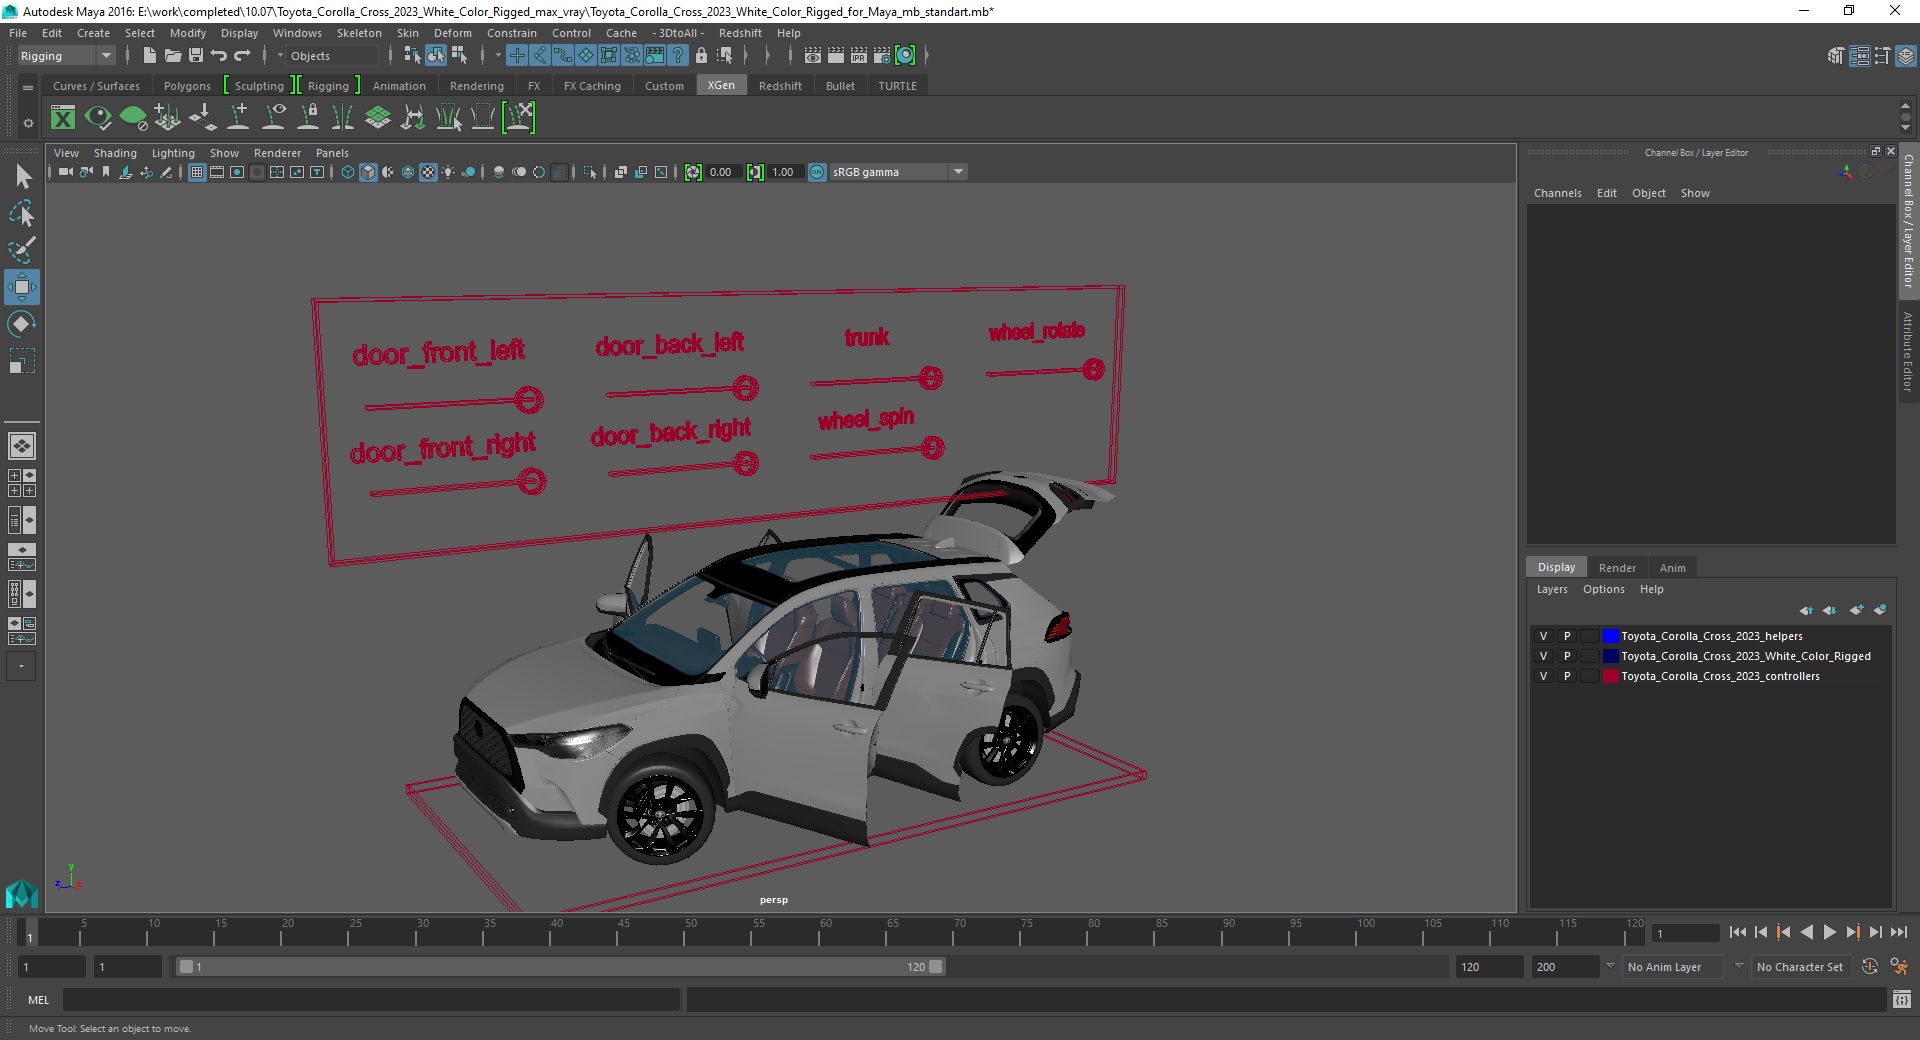Click the time range slider bar
1920x1040 pixels.
pyautogui.click(x=560, y=967)
